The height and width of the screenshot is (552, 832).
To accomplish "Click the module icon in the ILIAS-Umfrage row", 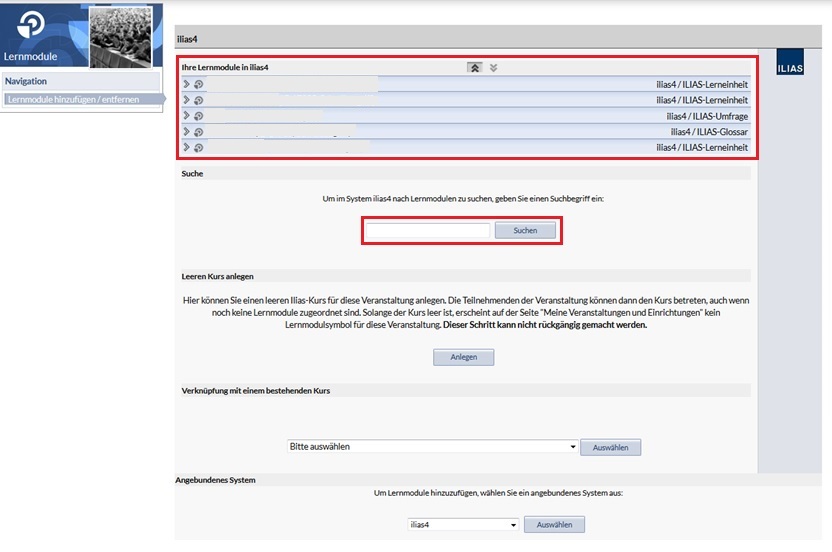I will point(198,116).
